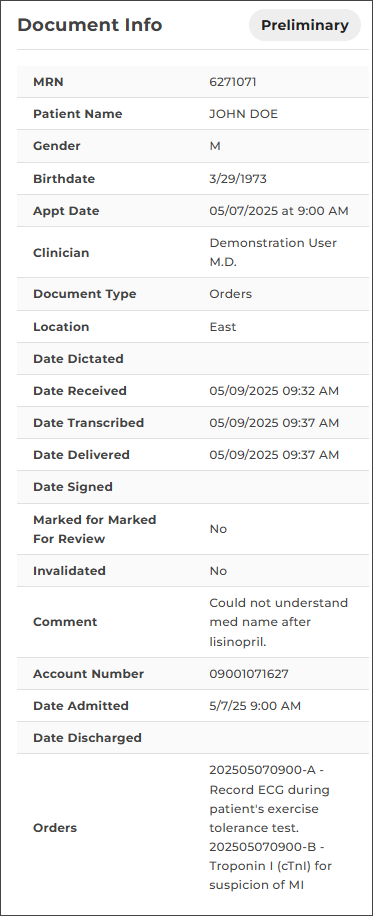
Task: Click the Date Delivered timestamp
Action: click(x=274, y=454)
